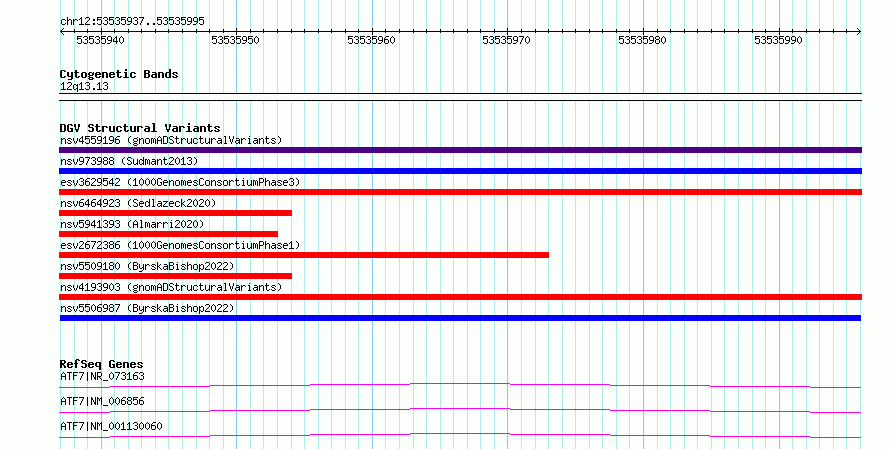The width and height of the screenshot is (890, 449).
Task: Click the ruler's left arrow end
Action: pos(62,32)
